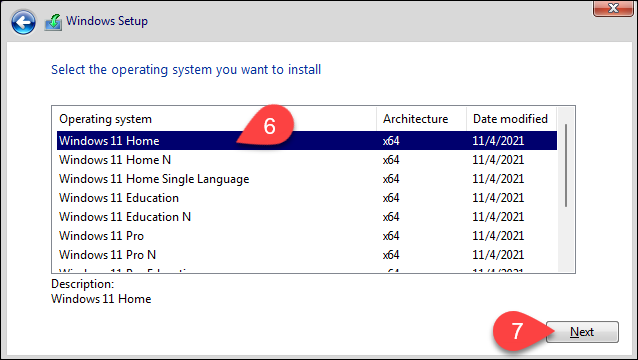Click the Windows Setup icon in title bar
Image resolution: width=638 pixels, height=360 pixels.
(x=53, y=22)
